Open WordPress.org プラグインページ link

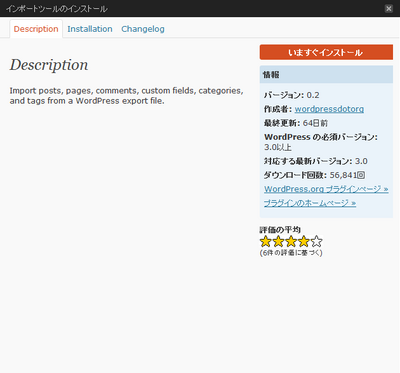[x=326, y=189]
